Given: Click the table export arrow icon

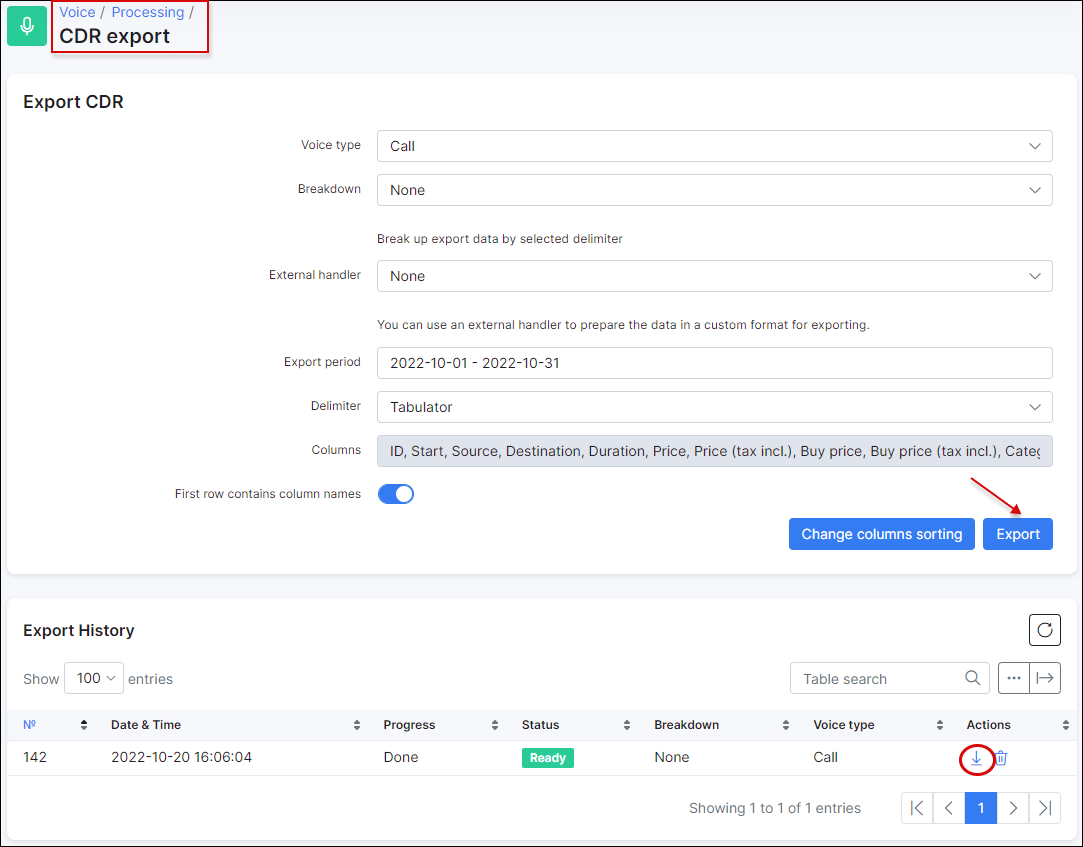Looking at the screenshot, I should 1045,678.
